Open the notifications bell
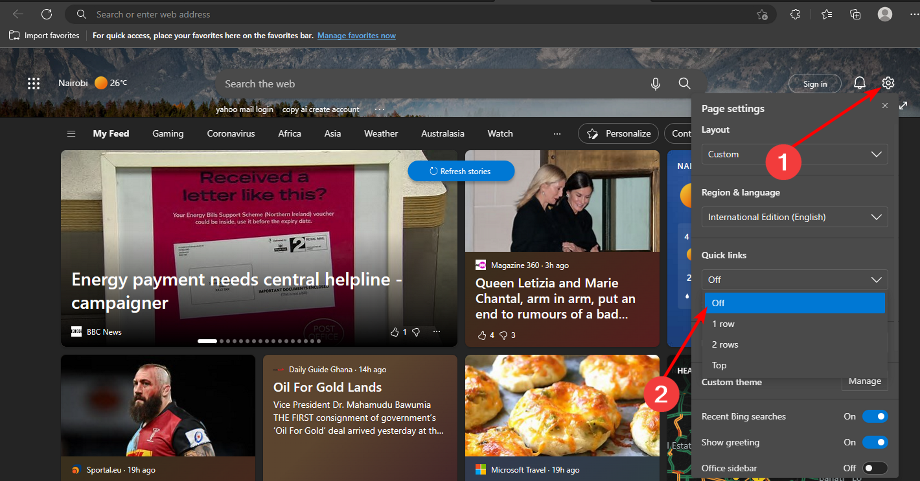Screen dimensions: 920x481 pyautogui.click(x=860, y=83)
